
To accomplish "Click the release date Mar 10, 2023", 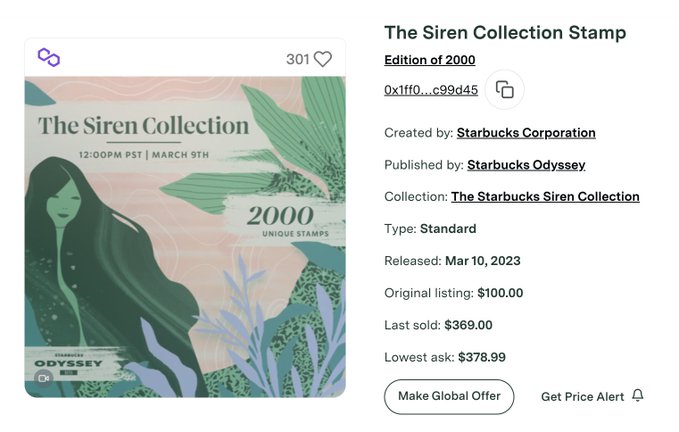I will click(483, 261).
